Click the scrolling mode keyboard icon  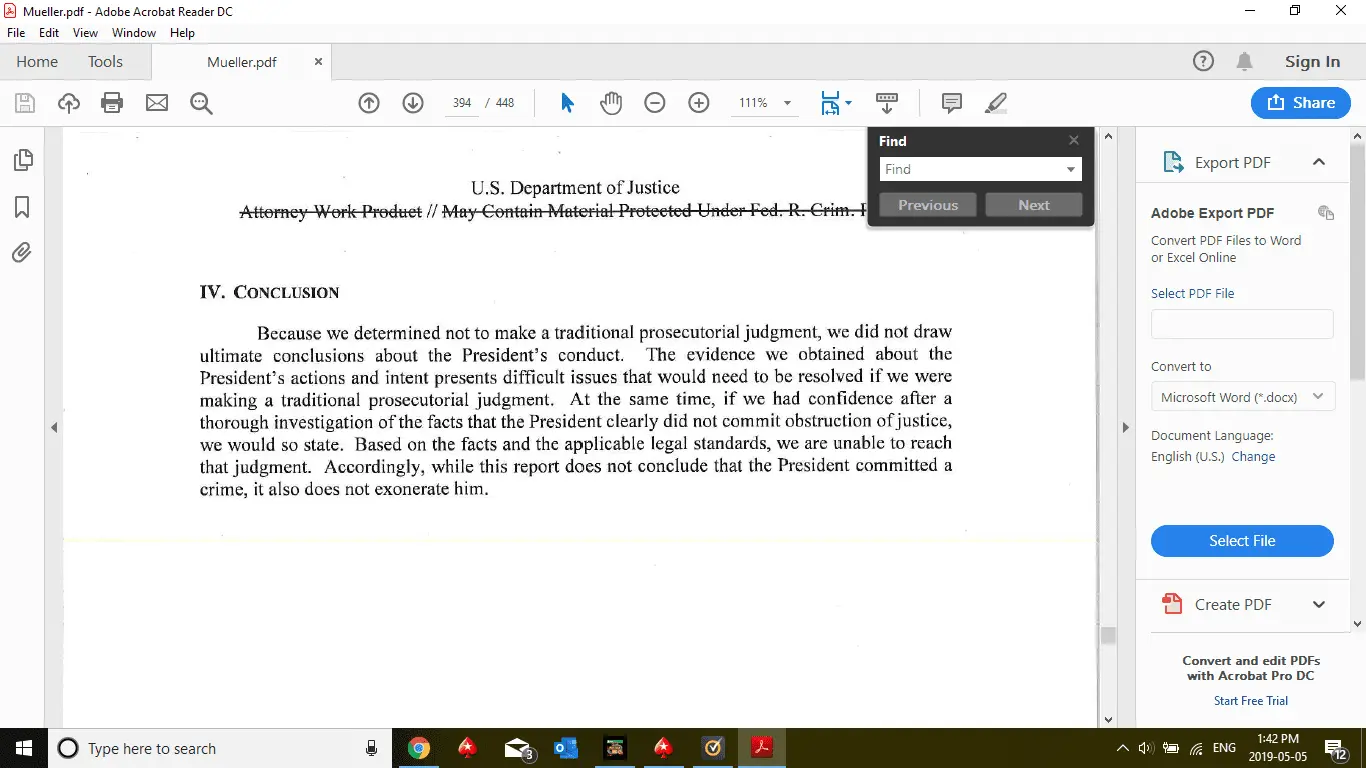(887, 103)
